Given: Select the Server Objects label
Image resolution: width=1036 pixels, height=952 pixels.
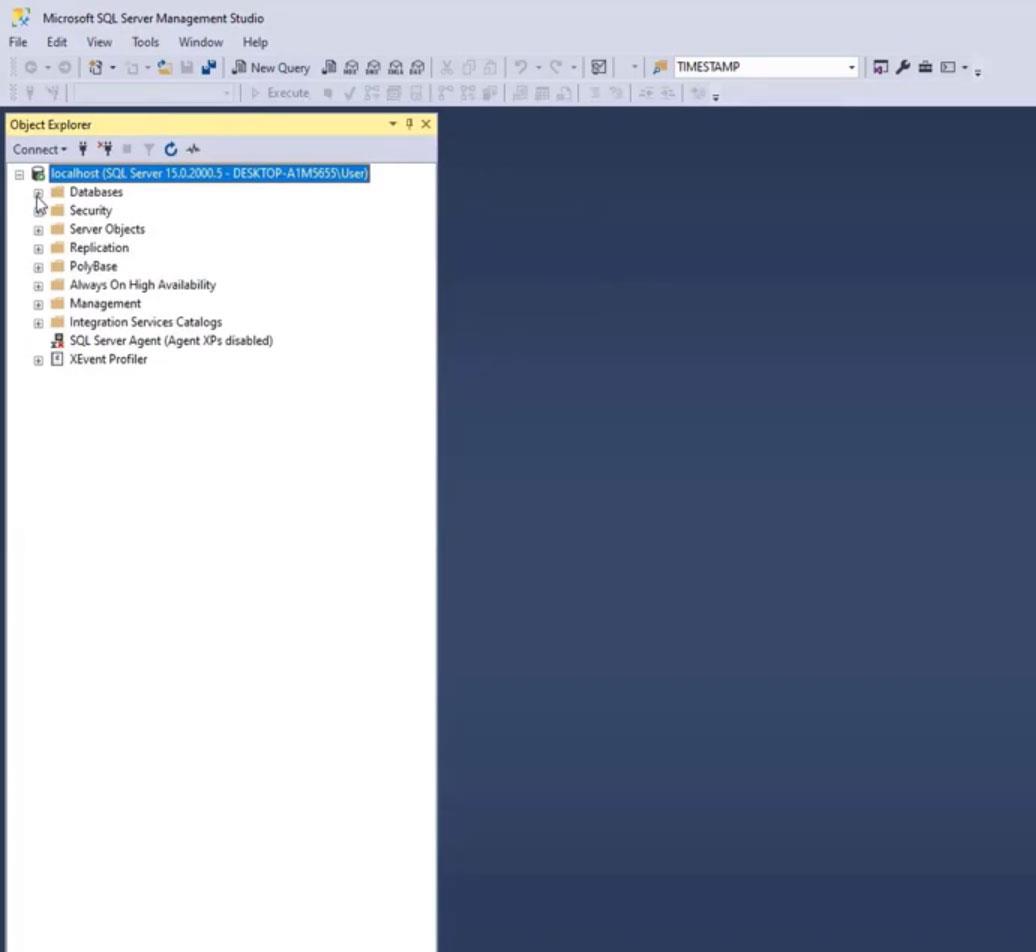Looking at the screenshot, I should pyautogui.click(x=107, y=229).
